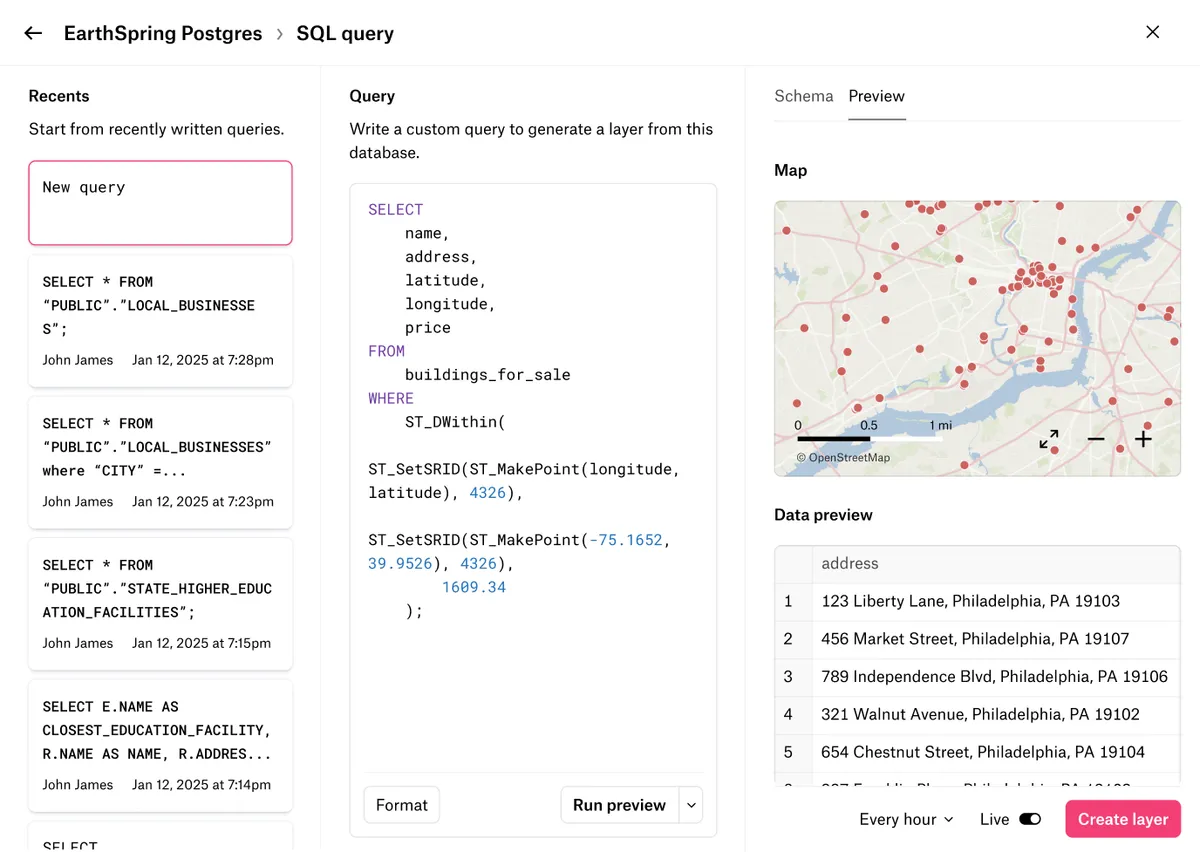Open the Every hour refresh dropdown
1200x852 pixels.
(906, 819)
